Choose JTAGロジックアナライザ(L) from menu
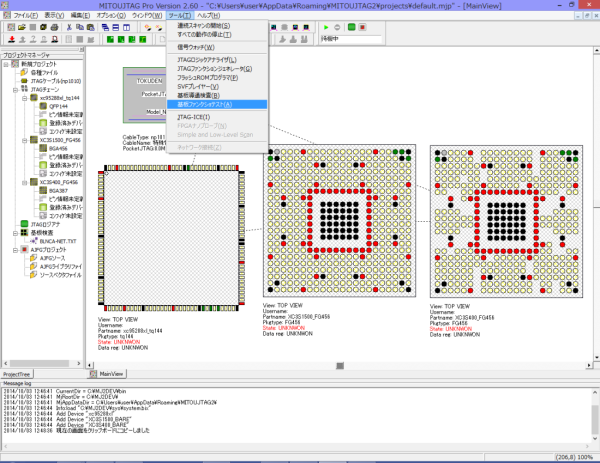 click(x=210, y=59)
